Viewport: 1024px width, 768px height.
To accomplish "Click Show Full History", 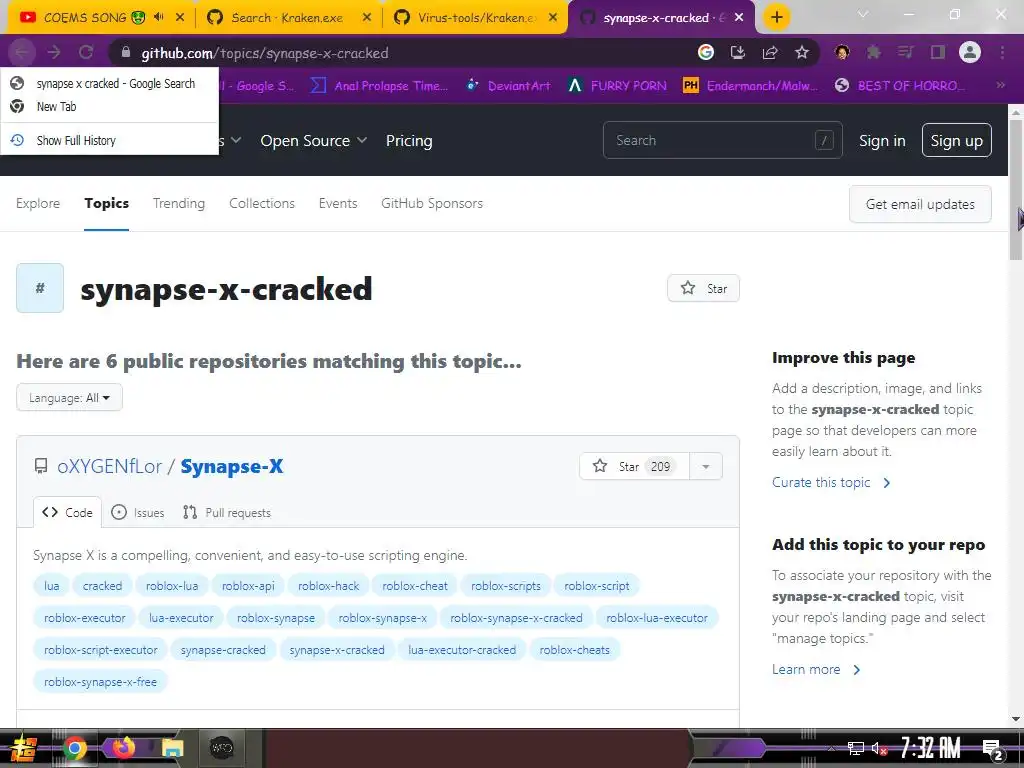I will [110, 140].
